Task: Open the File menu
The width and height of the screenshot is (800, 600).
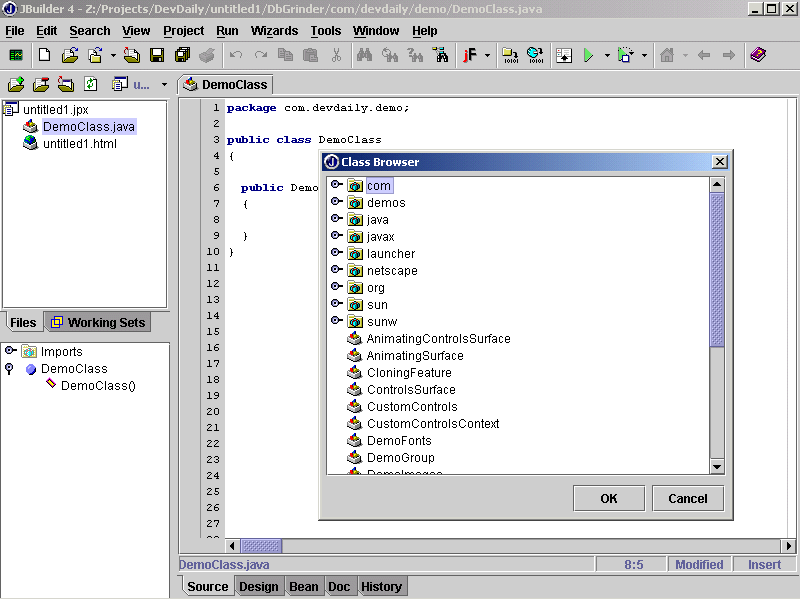Action: [15, 31]
